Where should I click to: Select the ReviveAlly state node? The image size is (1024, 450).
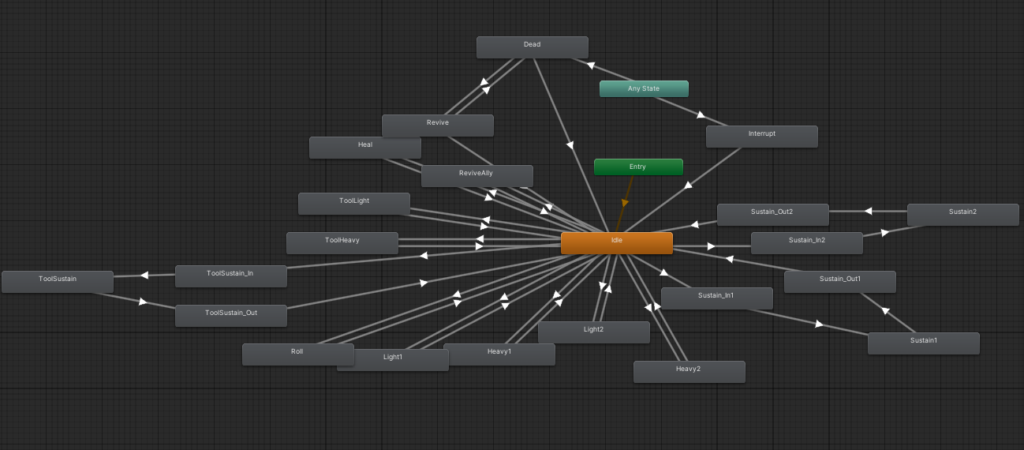(477, 176)
